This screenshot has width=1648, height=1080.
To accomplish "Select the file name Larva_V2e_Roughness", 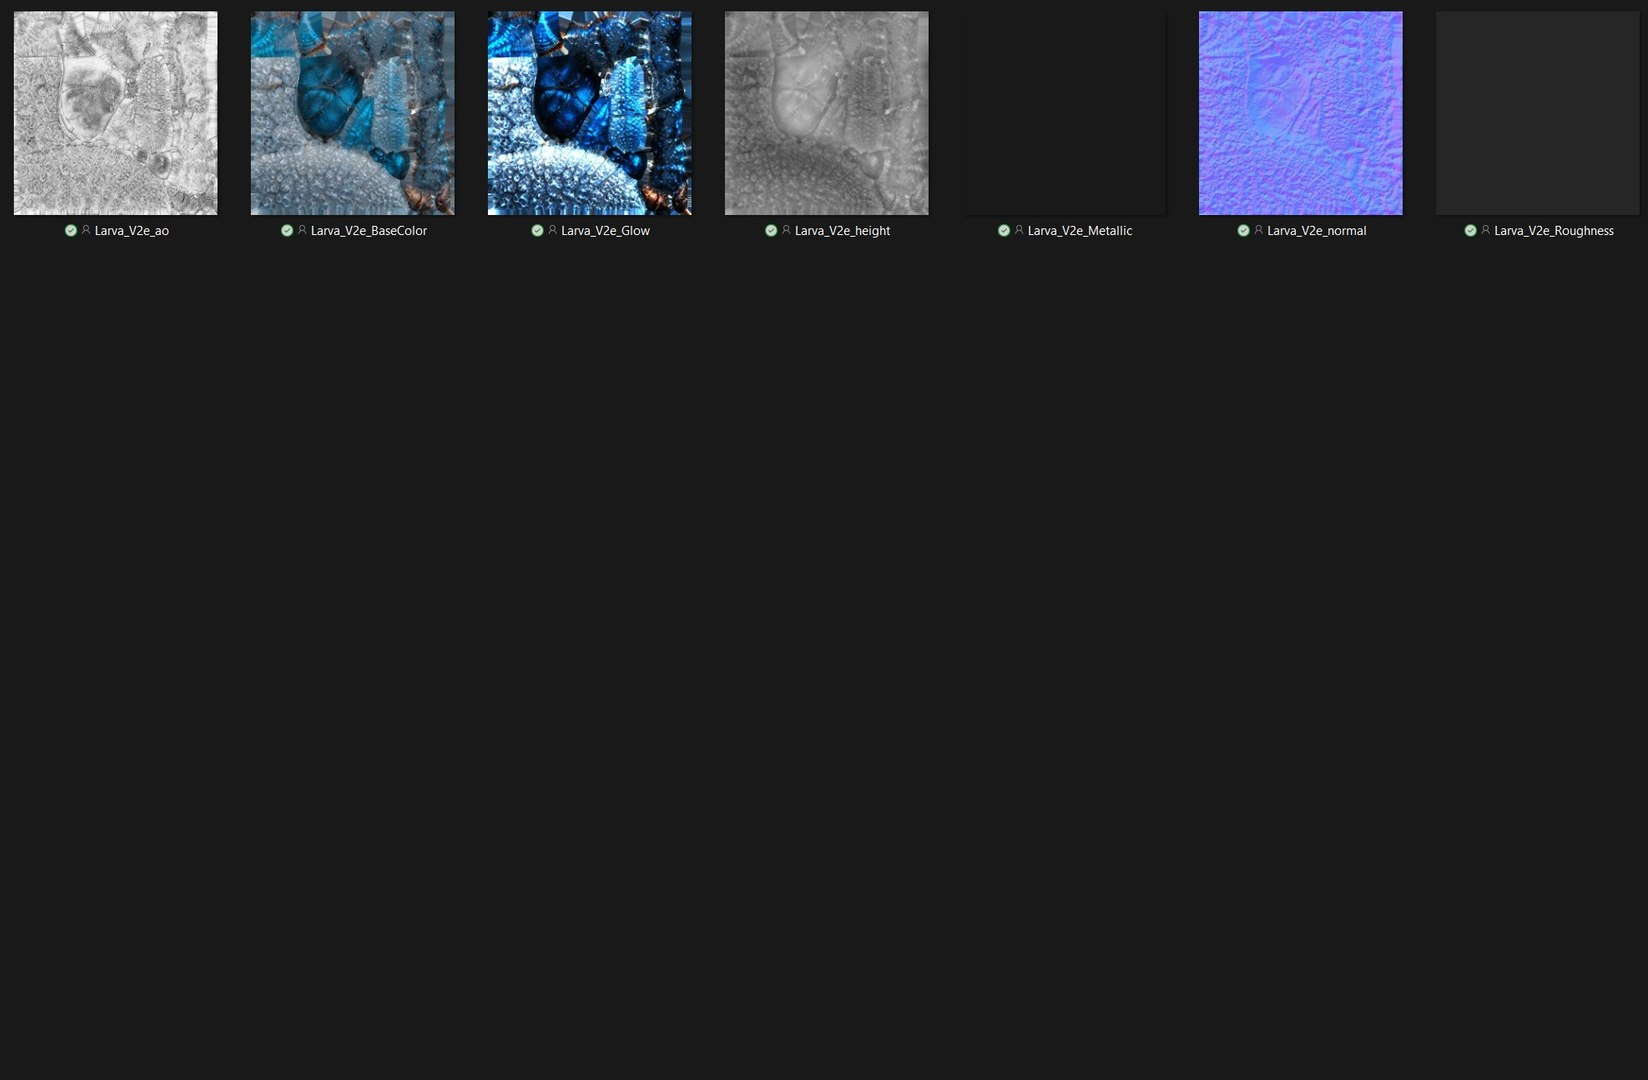I will click(x=1554, y=231).
